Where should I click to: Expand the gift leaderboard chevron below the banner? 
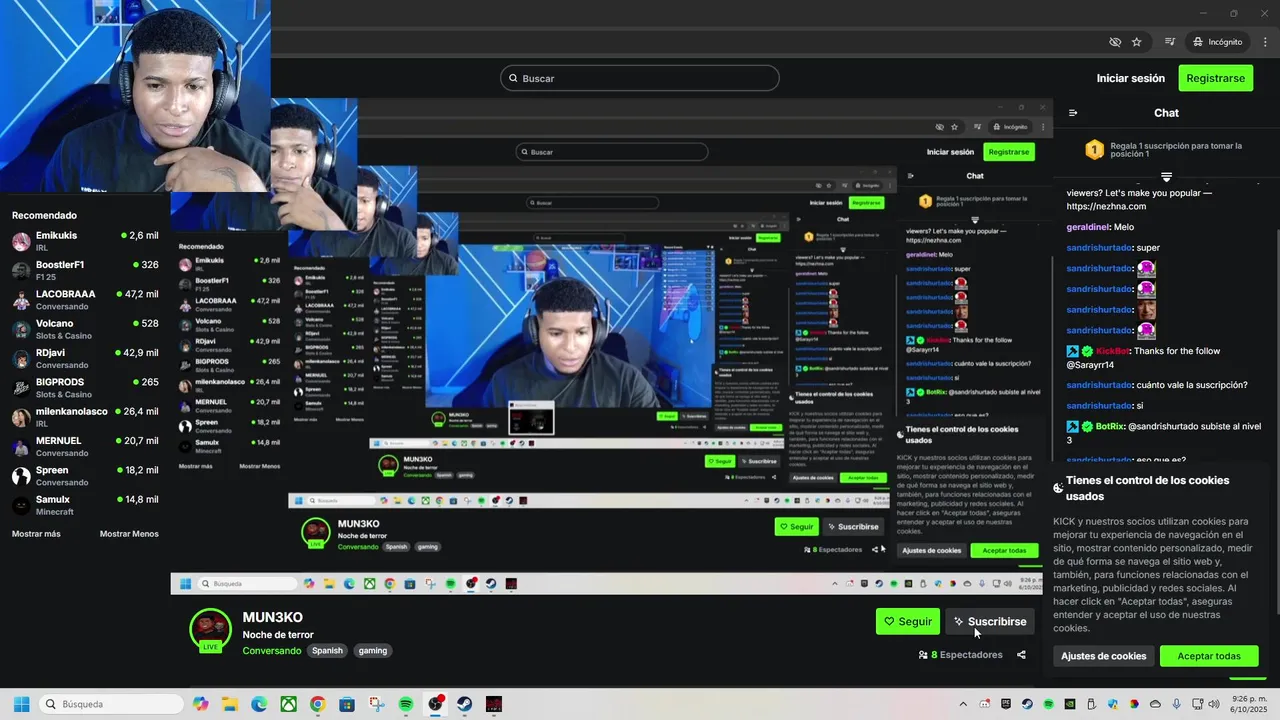1166,177
